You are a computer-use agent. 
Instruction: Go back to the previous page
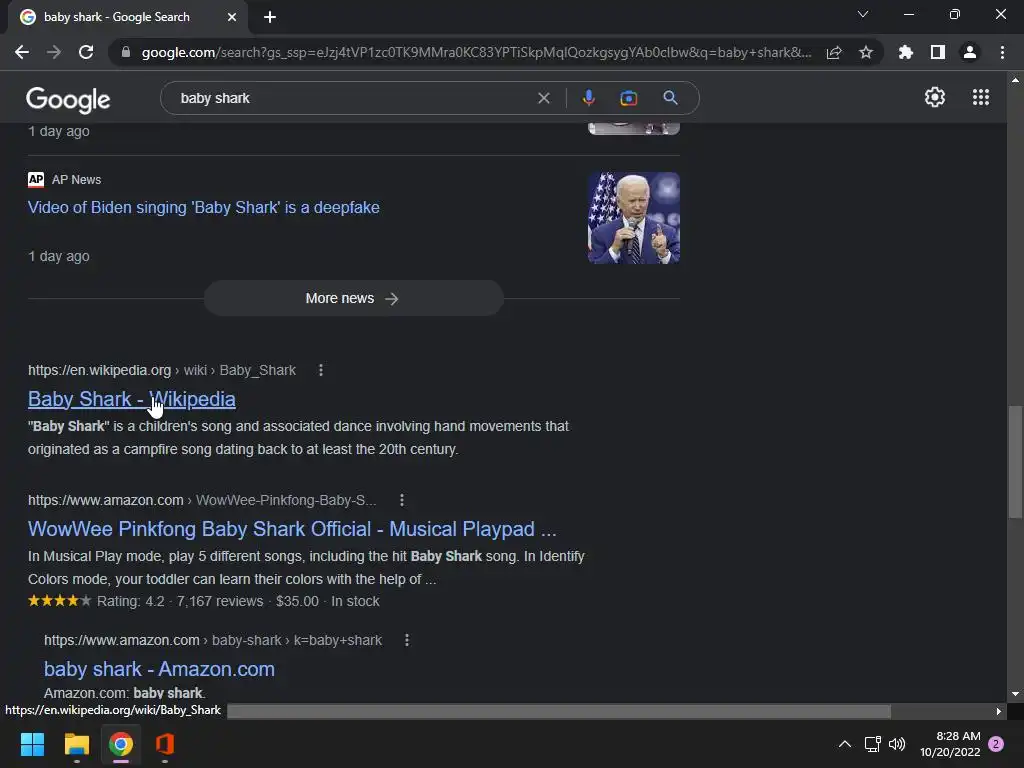22,52
